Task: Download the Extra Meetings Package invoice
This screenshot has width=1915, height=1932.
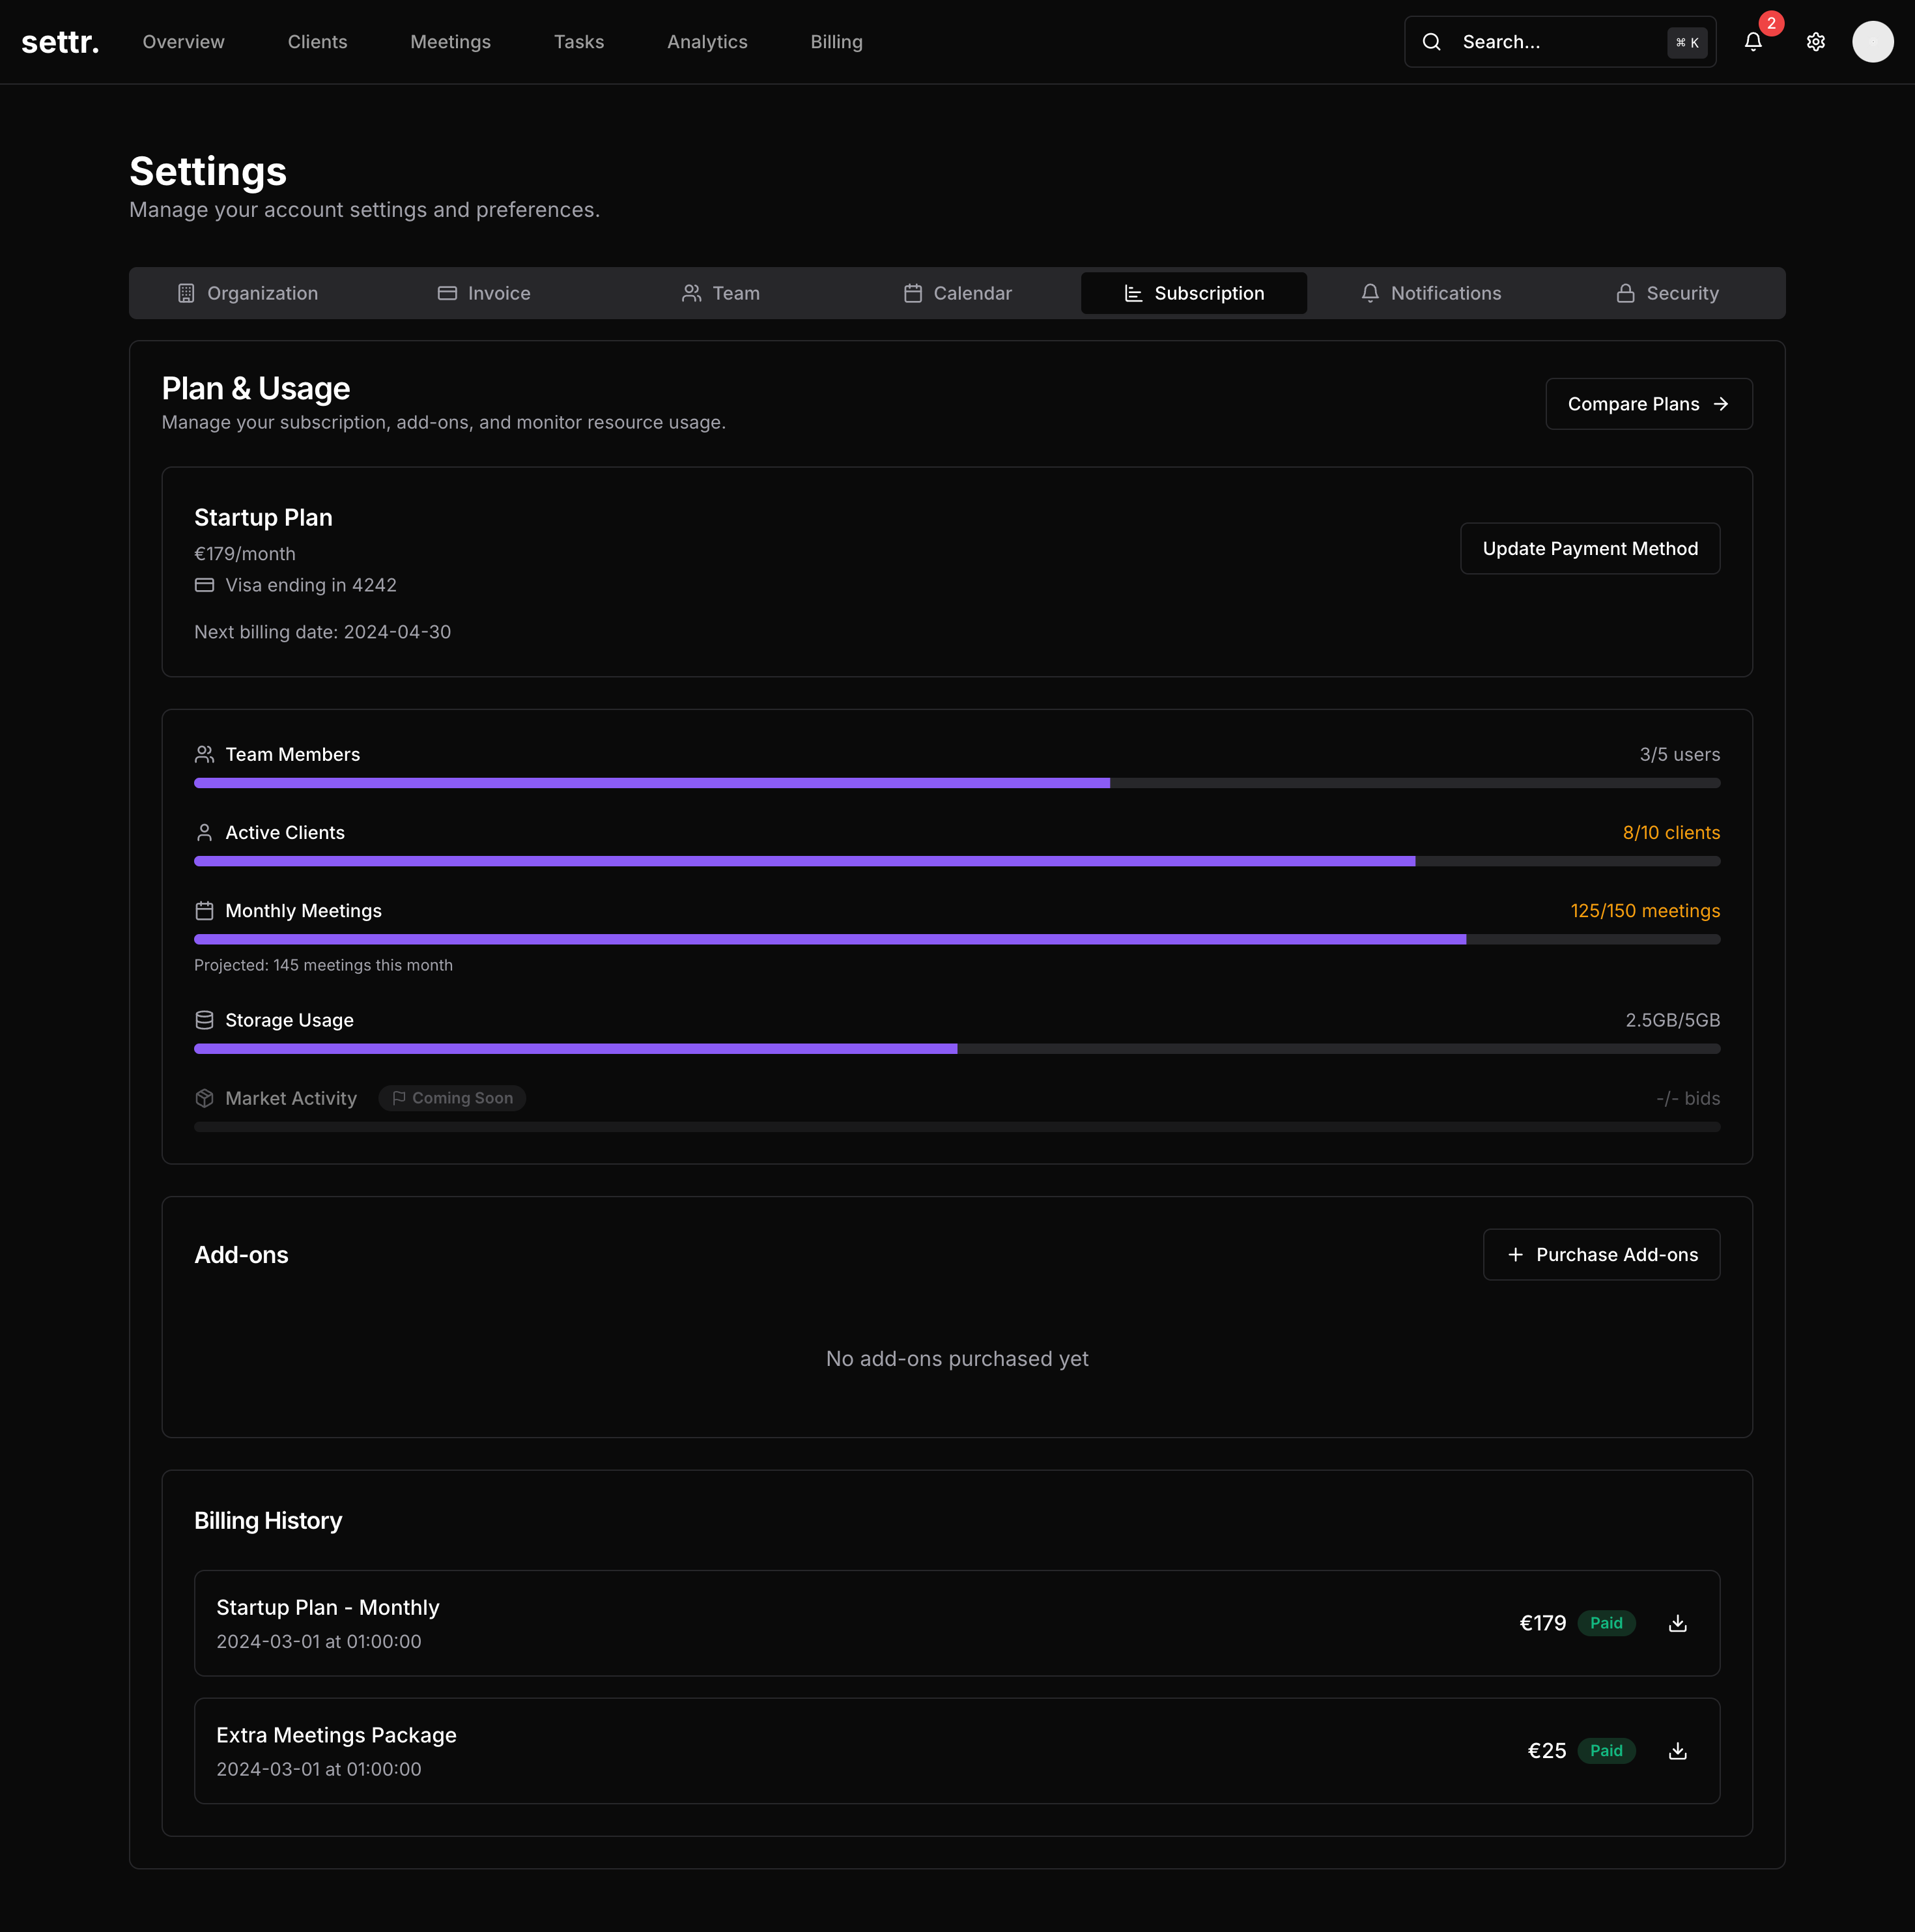Action: (1677, 1751)
